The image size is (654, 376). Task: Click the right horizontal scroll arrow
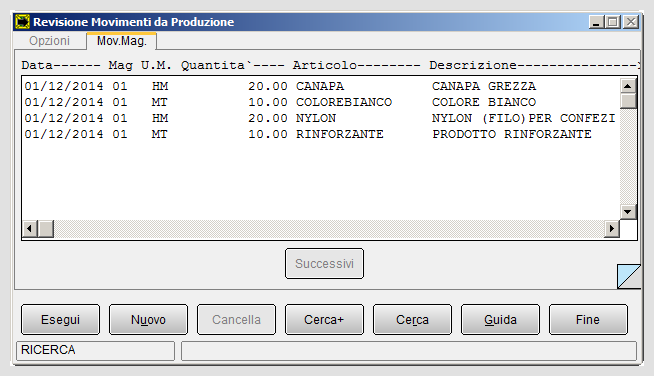click(x=612, y=229)
